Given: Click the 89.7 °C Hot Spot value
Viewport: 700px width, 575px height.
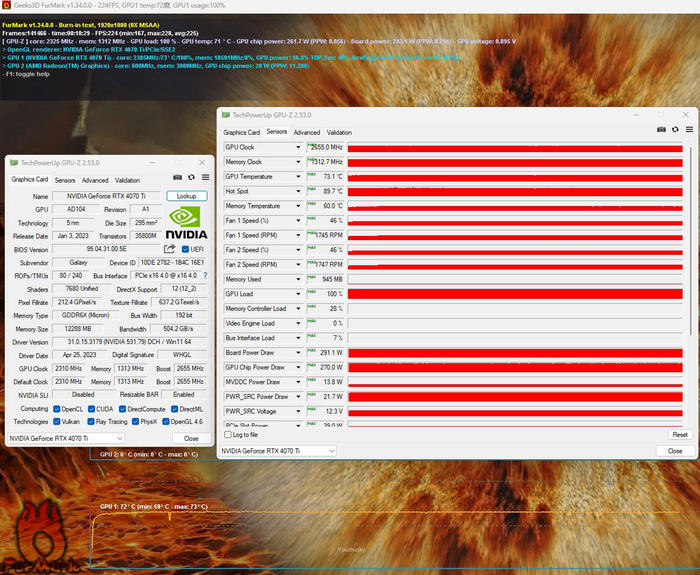Looking at the screenshot, I should coord(333,192).
